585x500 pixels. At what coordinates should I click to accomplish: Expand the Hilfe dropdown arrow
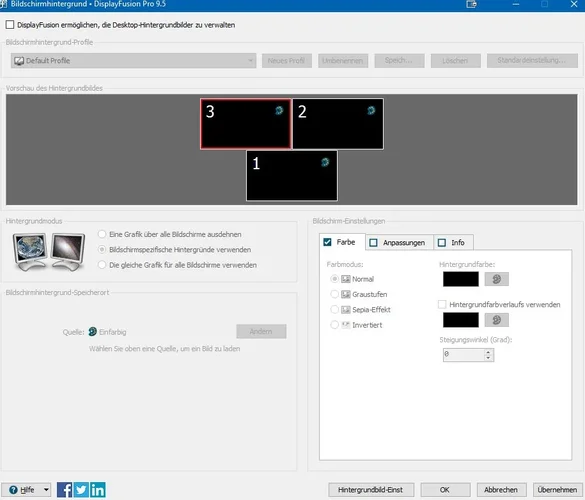[x=46, y=490]
